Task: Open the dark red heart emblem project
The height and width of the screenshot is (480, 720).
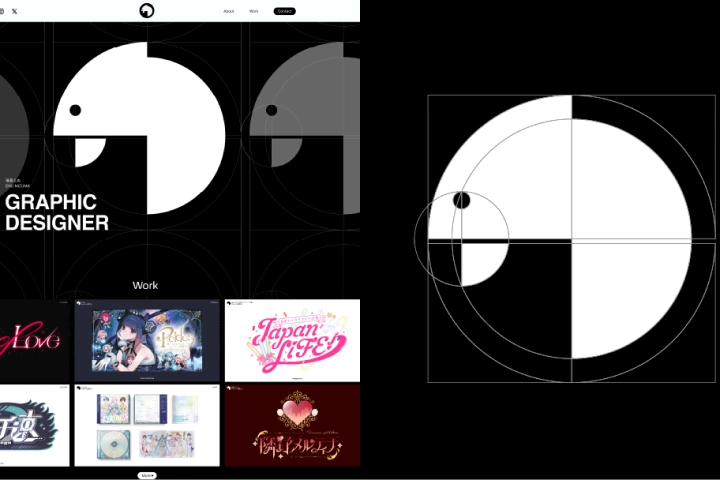Action: point(292,425)
